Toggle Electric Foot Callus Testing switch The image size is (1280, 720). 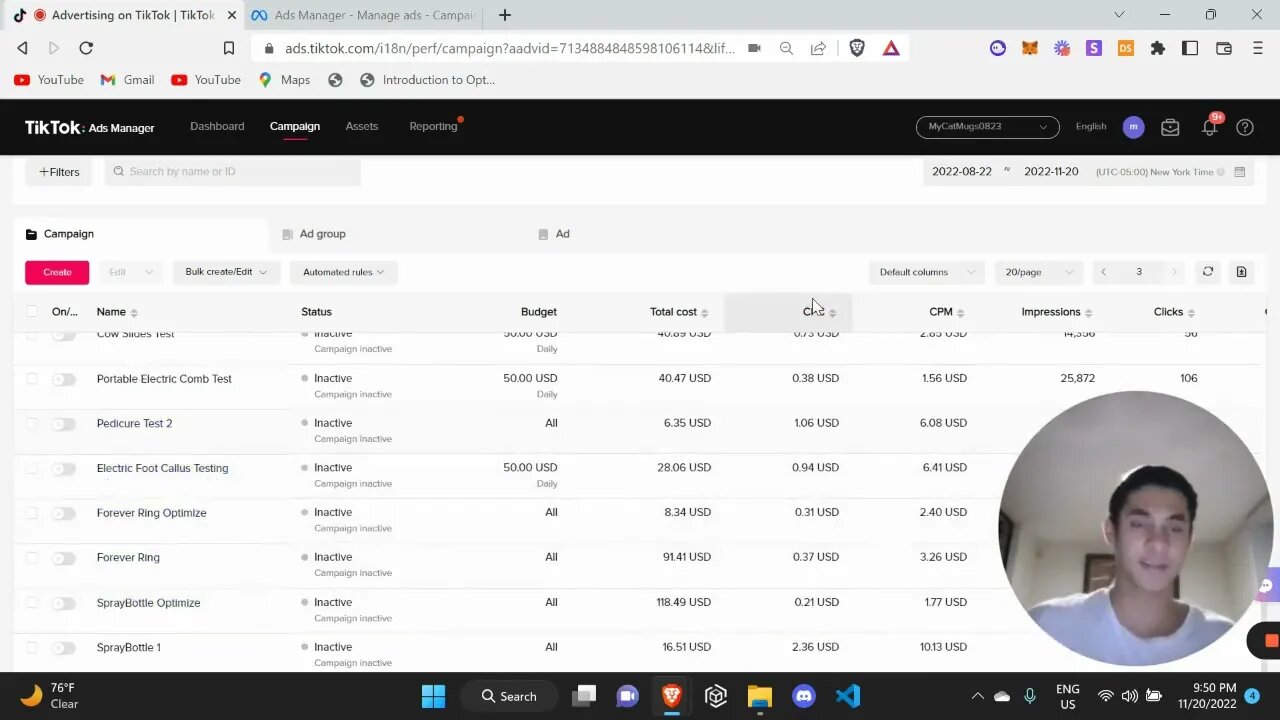[x=64, y=469]
